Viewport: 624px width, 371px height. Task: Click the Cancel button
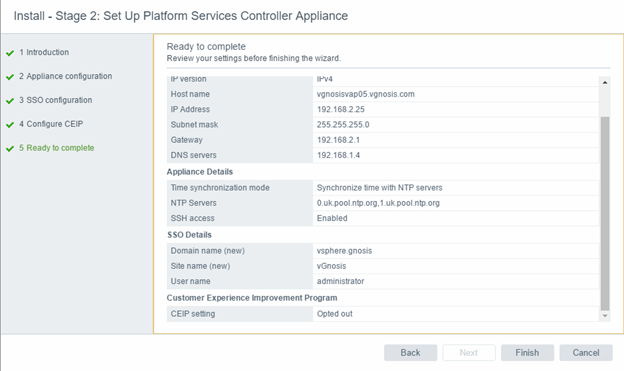coord(586,353)
